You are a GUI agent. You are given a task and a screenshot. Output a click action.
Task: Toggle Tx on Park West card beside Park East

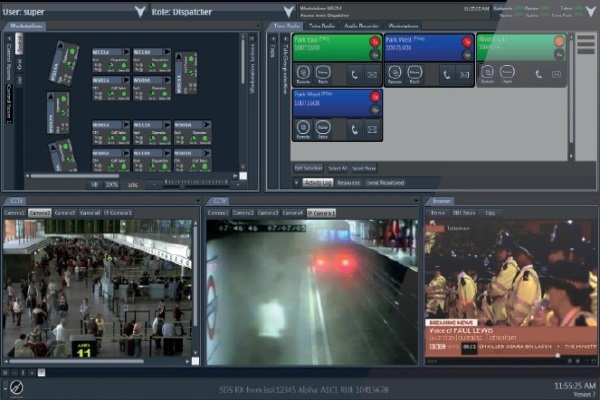(467, 41)
